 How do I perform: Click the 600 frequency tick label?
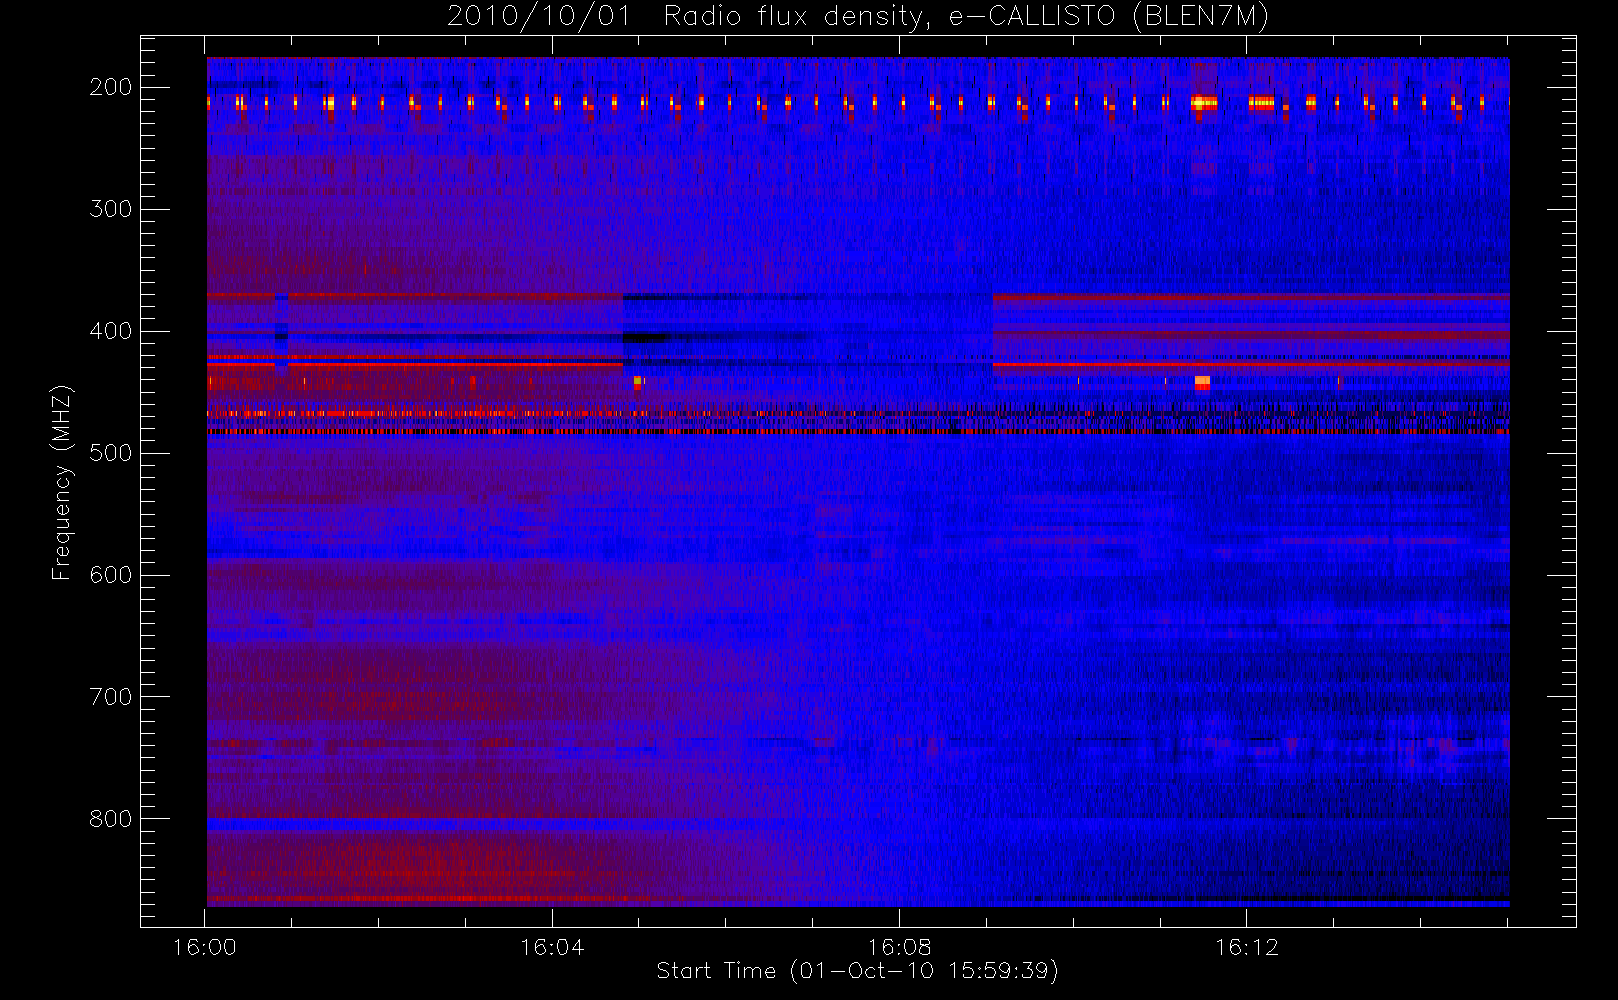(110, 575)
